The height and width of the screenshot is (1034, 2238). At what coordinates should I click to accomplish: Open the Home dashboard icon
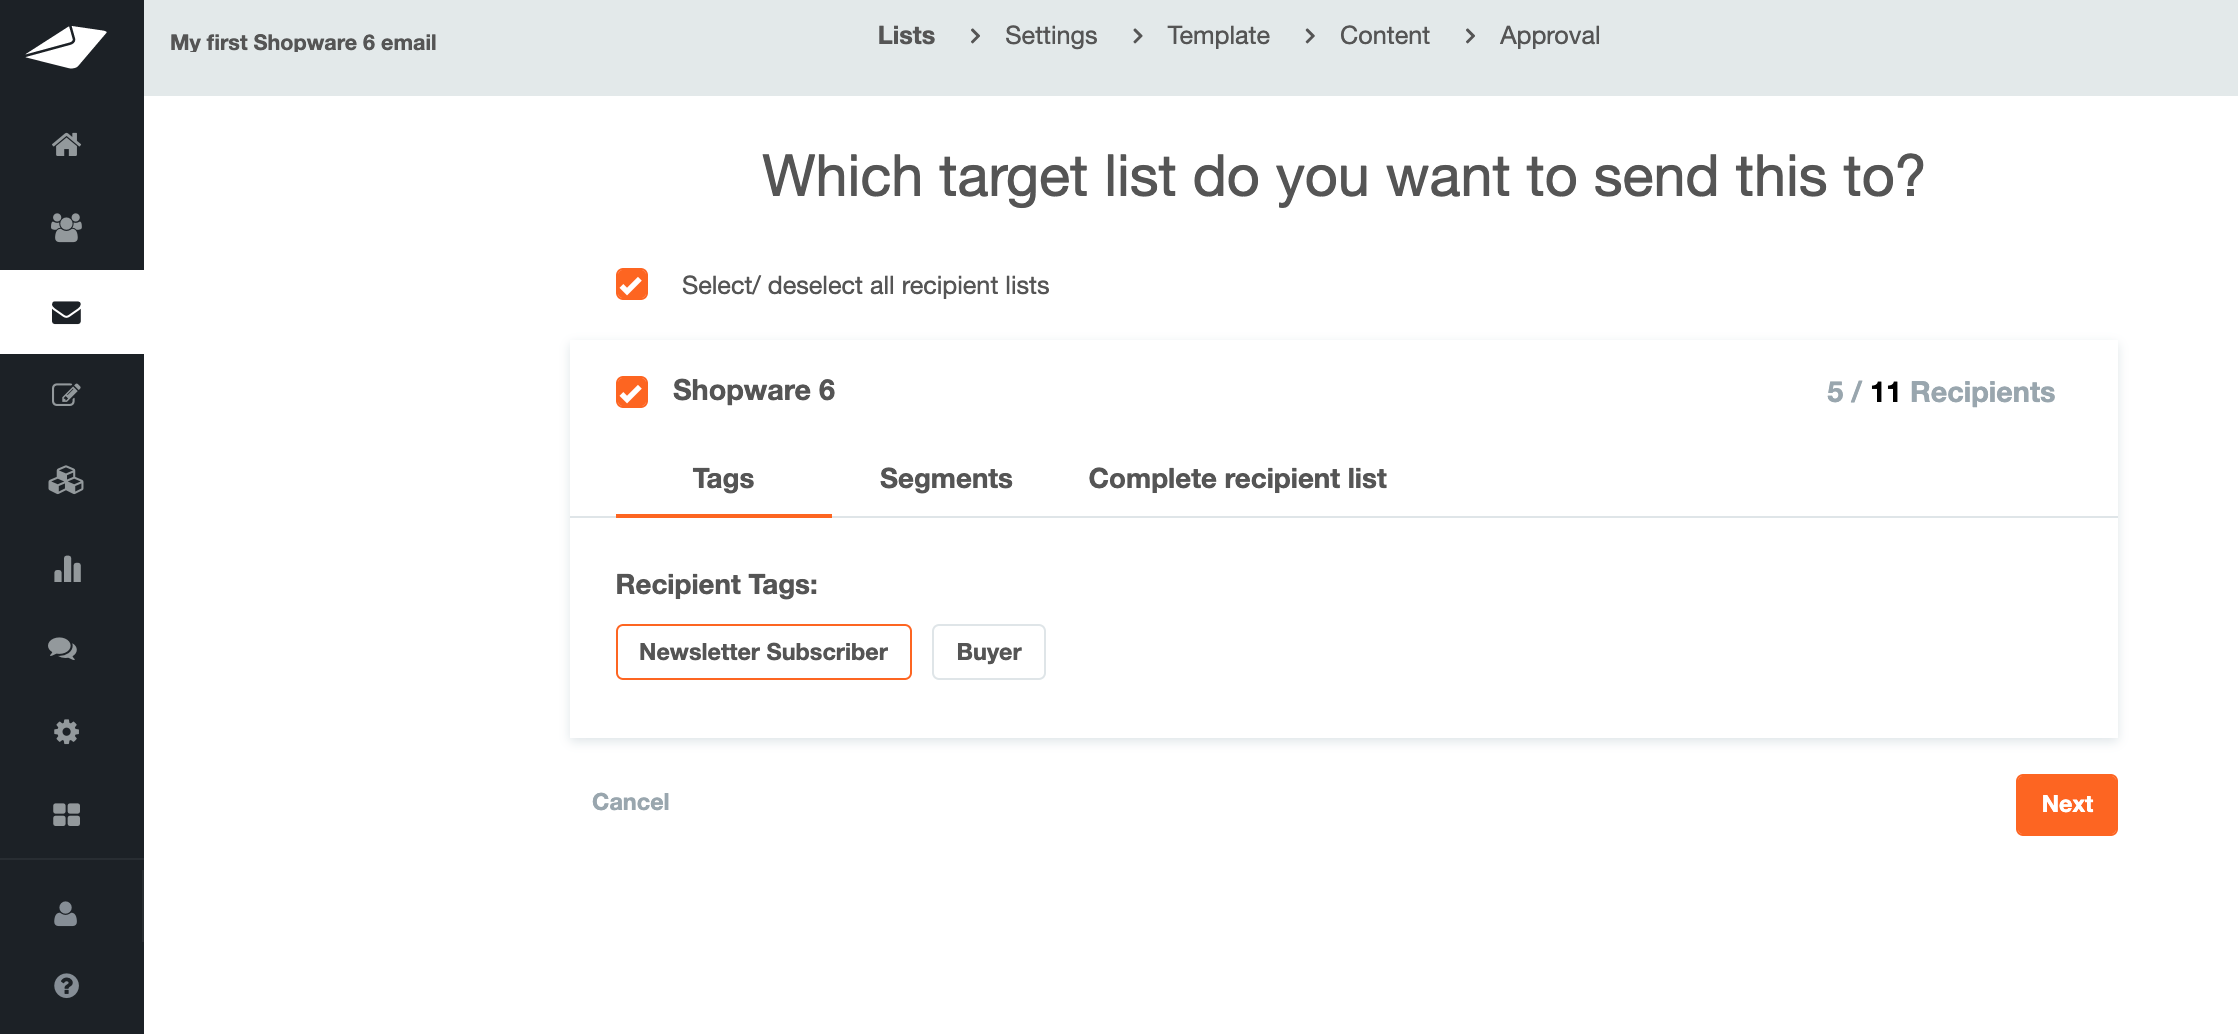66,144
